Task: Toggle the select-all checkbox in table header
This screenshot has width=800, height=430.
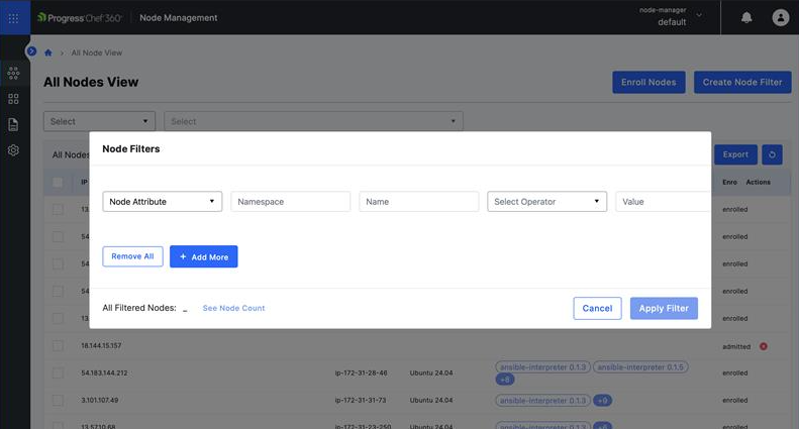Action: tap(58, 182)
